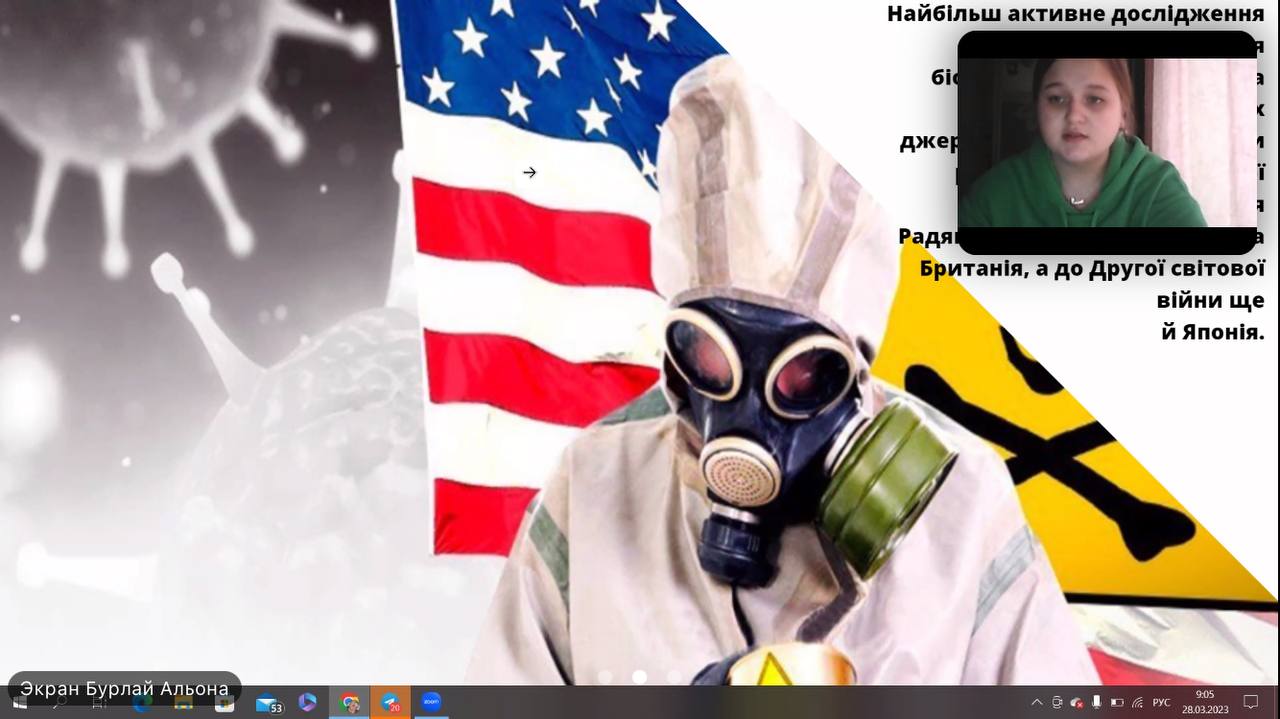
Task: Open the Mail app with 53 badge
Action: [x=268, y=703]
